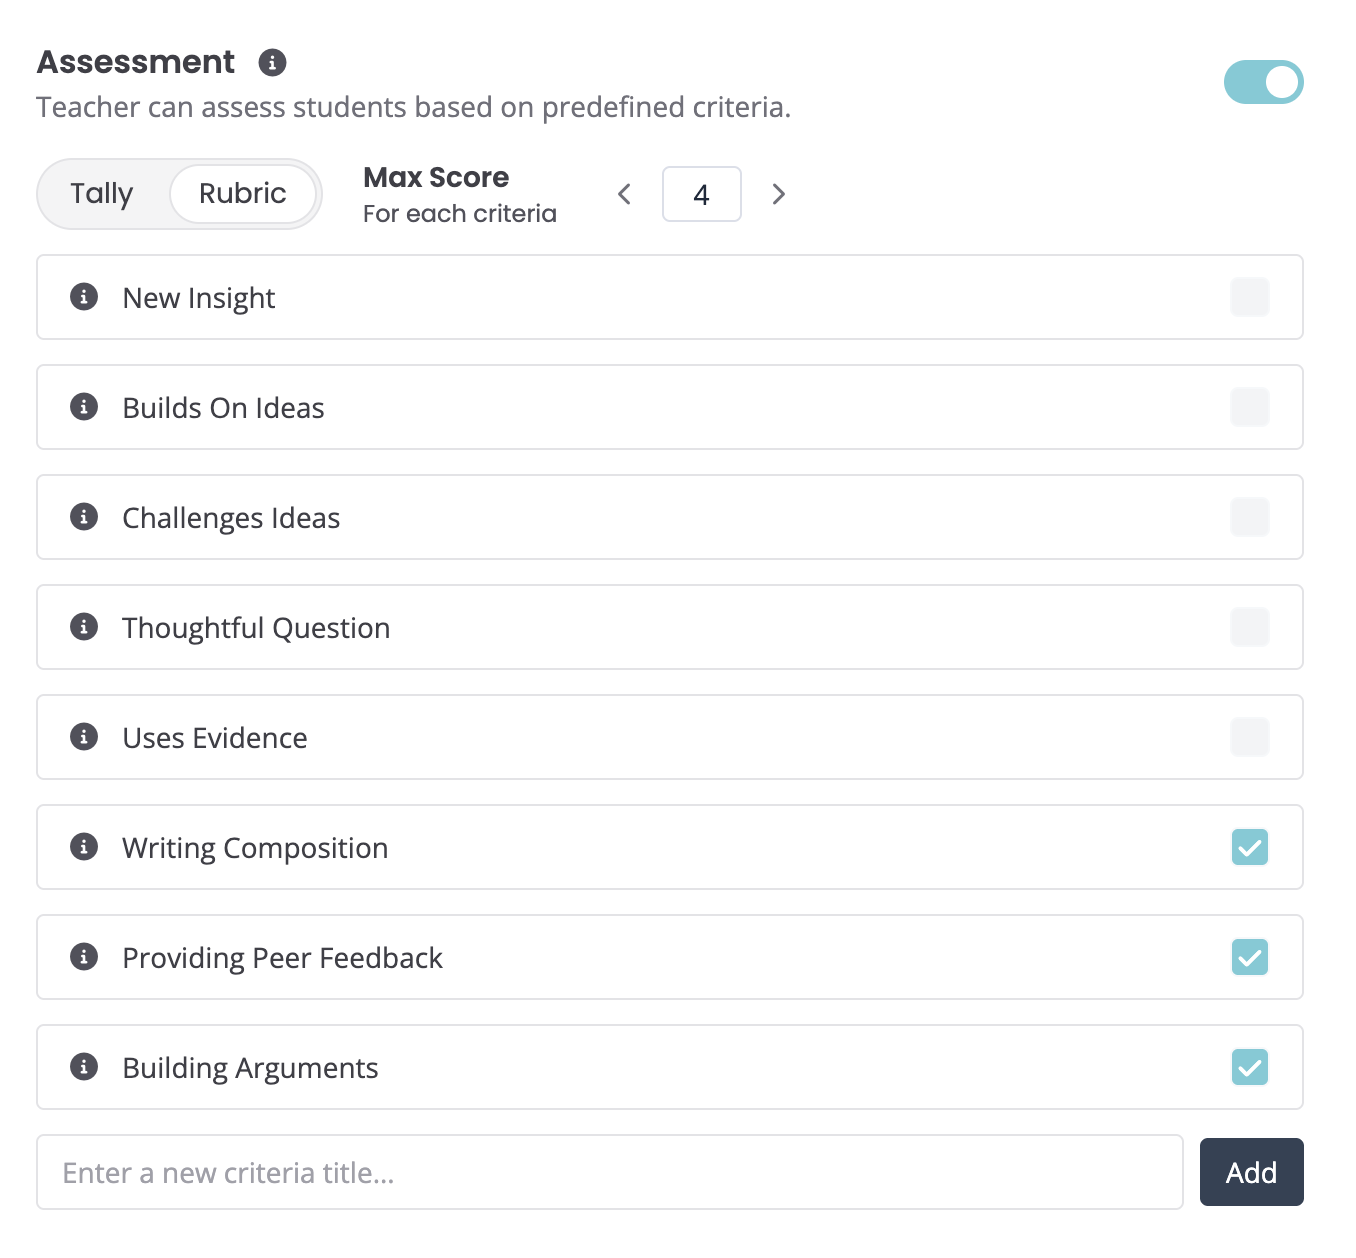This screenshot has height=1258, width=1356.
Task: Decrease max score with left chevron
Action: point(625,194)
